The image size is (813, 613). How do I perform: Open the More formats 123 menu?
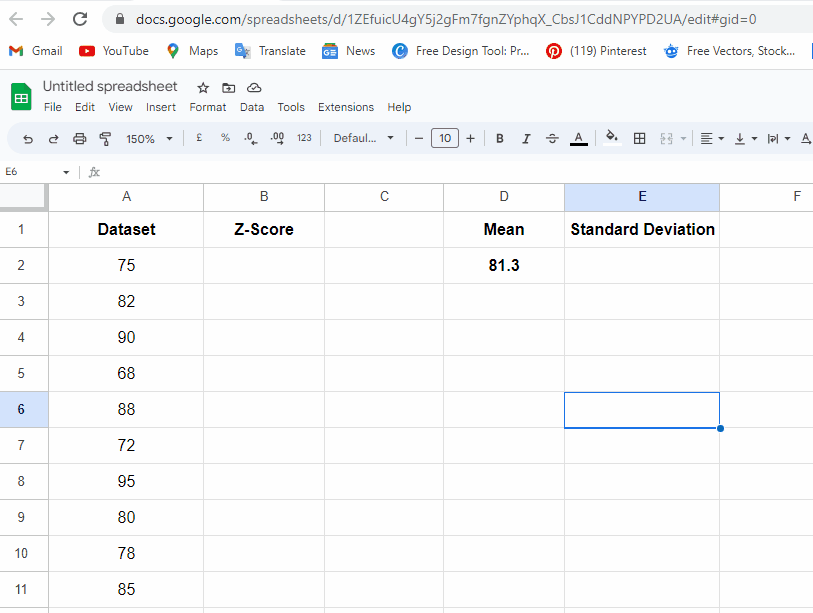(x=304, y=138)
